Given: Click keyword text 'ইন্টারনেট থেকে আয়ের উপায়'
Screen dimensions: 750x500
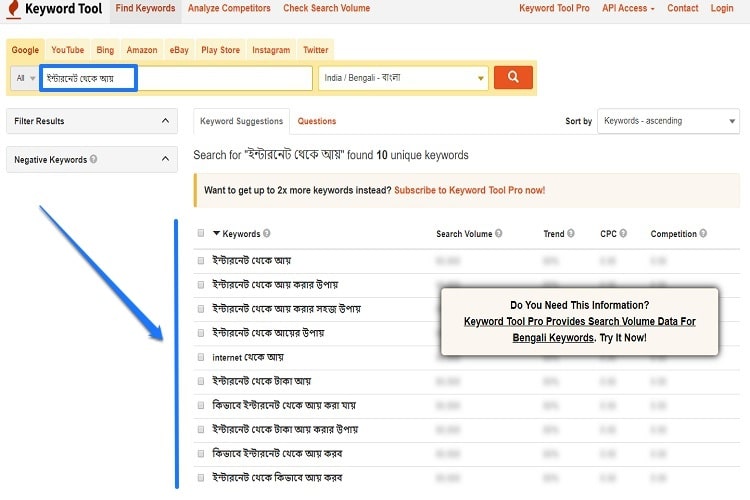Looking at the screenshot, I should [268, 333].
